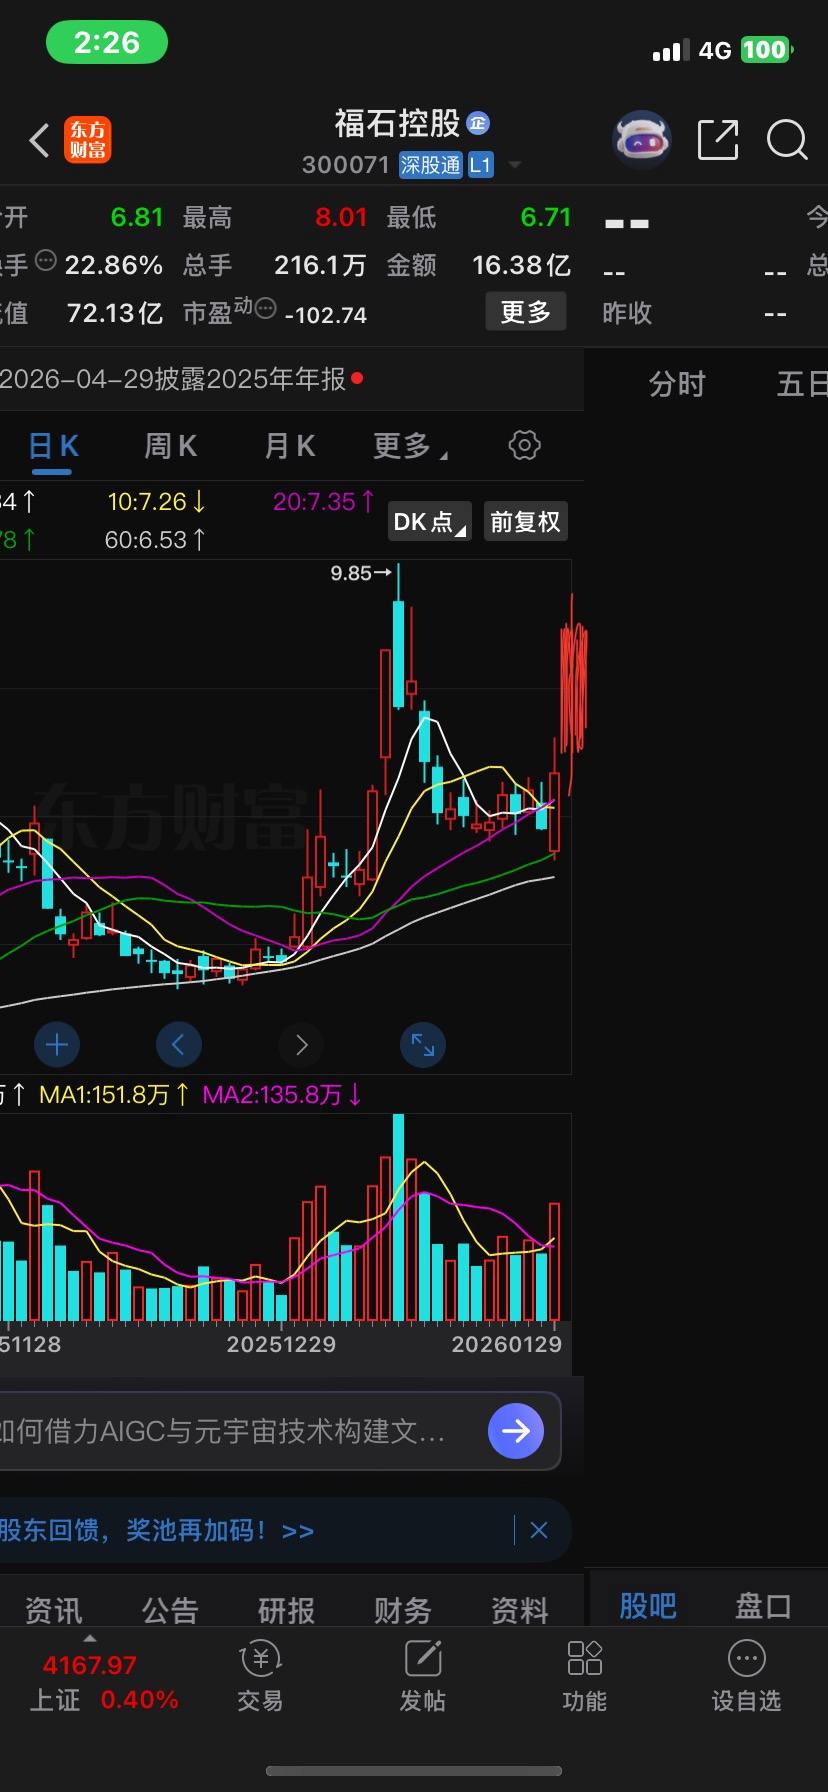Tap the L1 level tag
The width and height of the screenshot is (828, 1792).
481,165
